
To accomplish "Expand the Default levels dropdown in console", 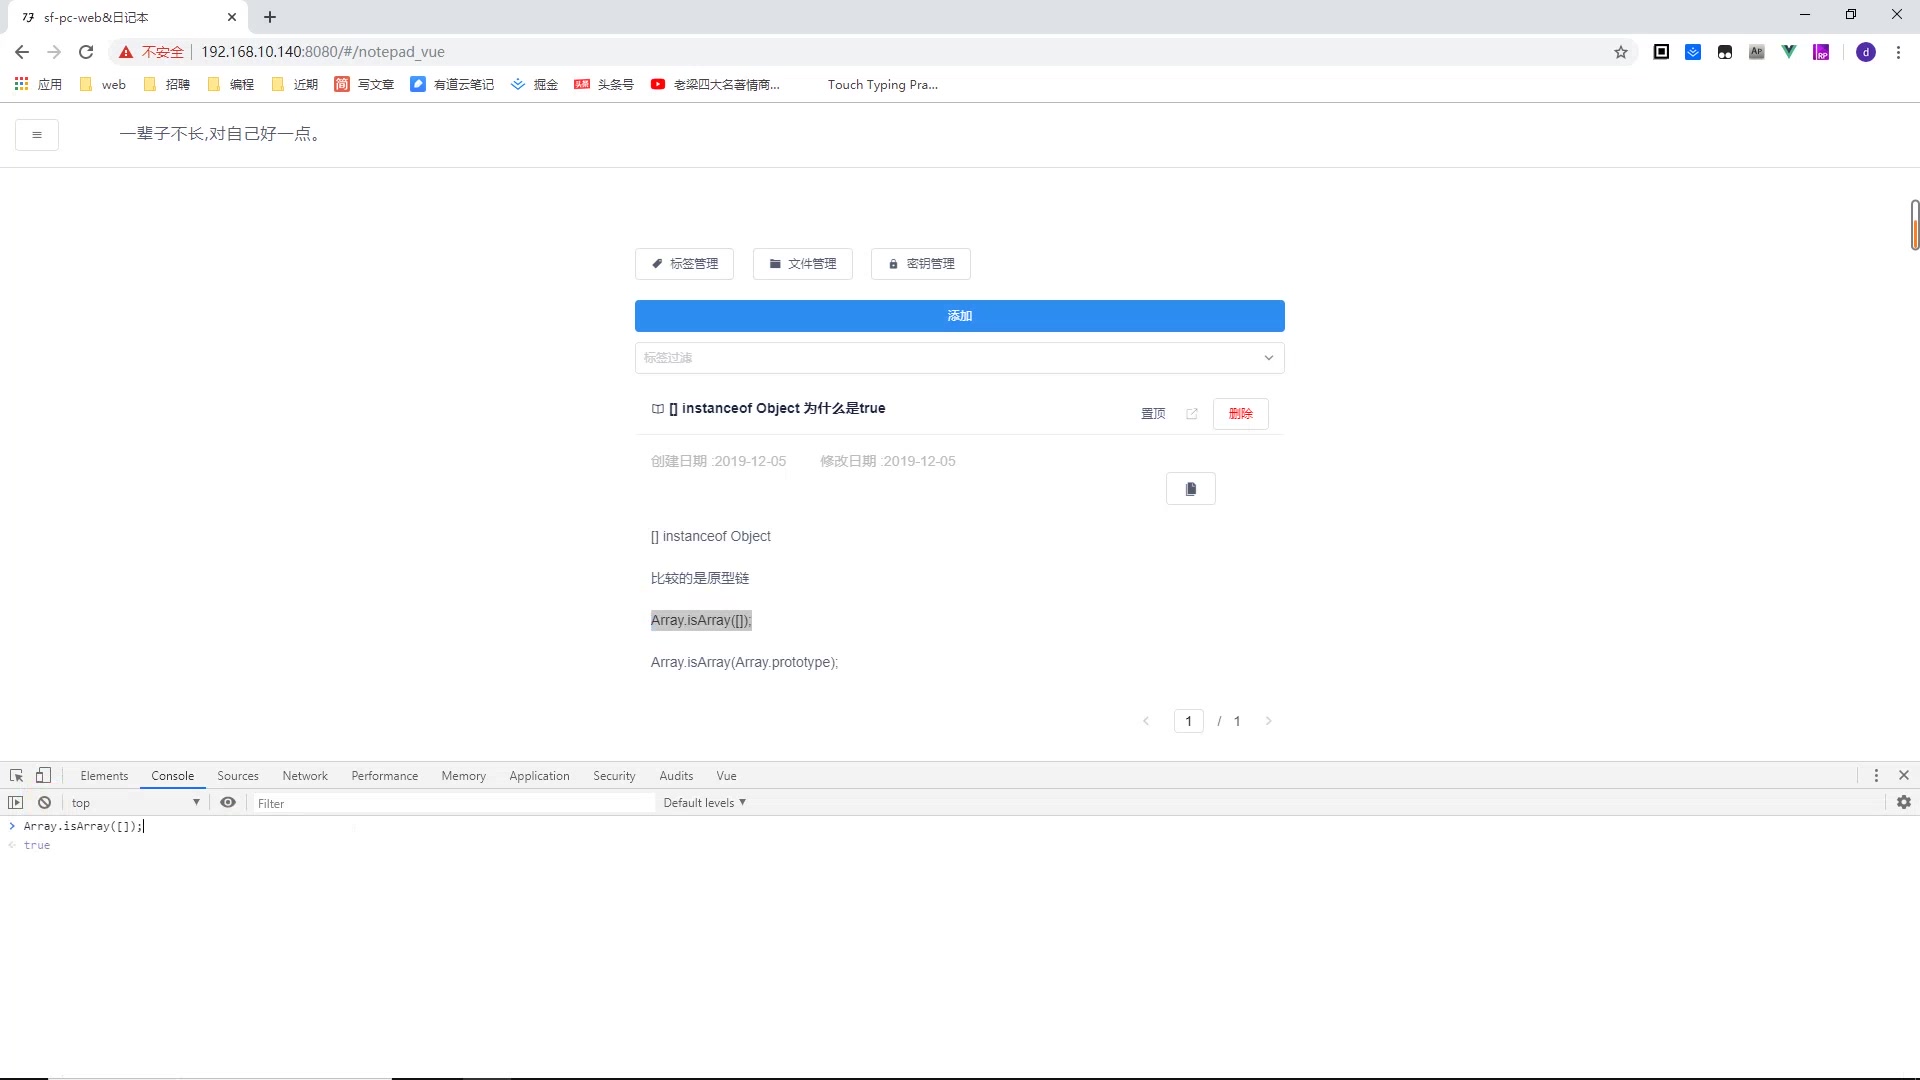I will tap(704, 802).
